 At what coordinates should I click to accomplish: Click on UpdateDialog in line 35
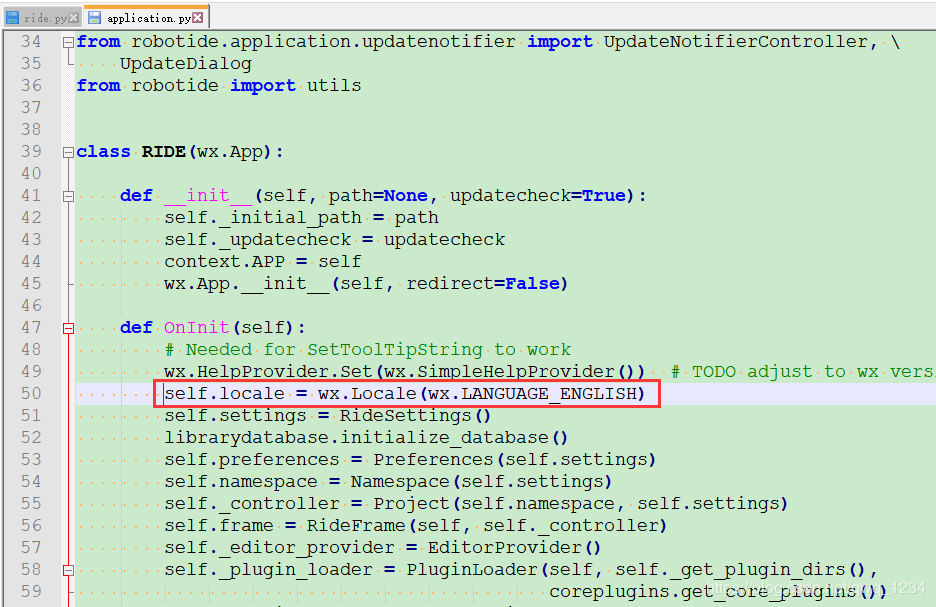[x=186, y=64]
